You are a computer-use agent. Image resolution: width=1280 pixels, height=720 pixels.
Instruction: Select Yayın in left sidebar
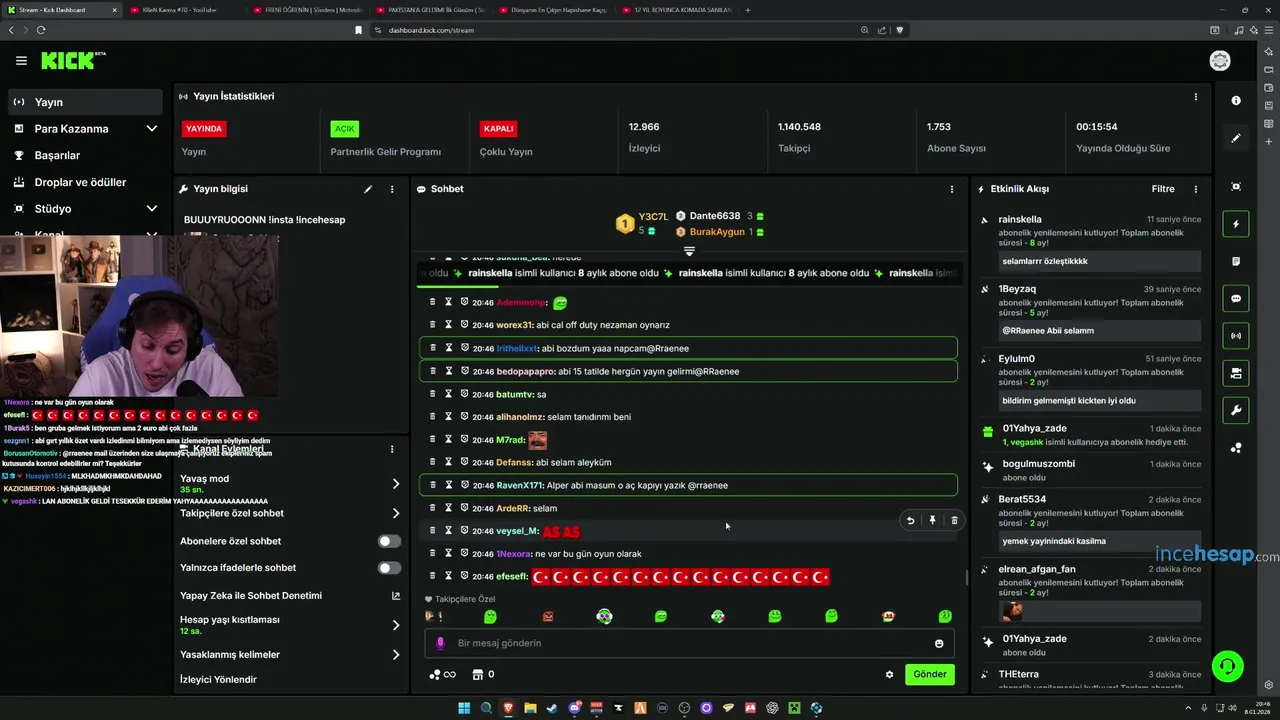coord(85,102)
